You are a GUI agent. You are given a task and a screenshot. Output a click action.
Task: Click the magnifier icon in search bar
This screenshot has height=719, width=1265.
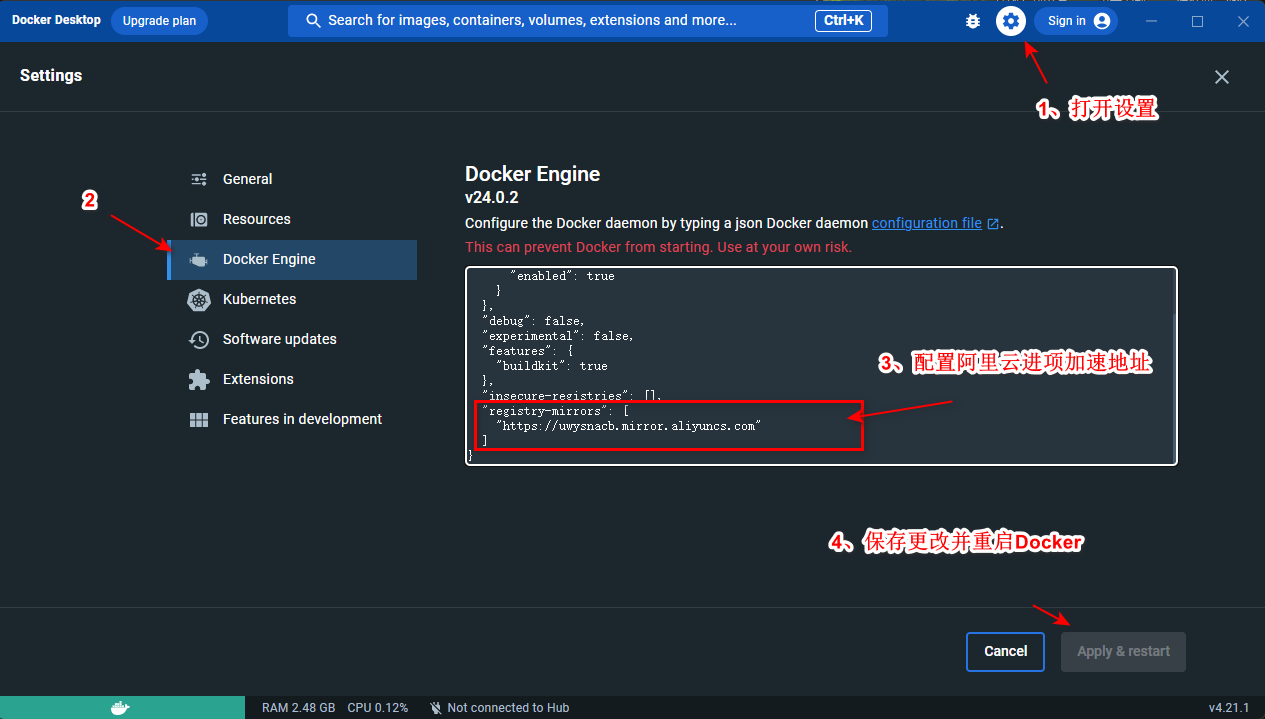click(313, 20)
